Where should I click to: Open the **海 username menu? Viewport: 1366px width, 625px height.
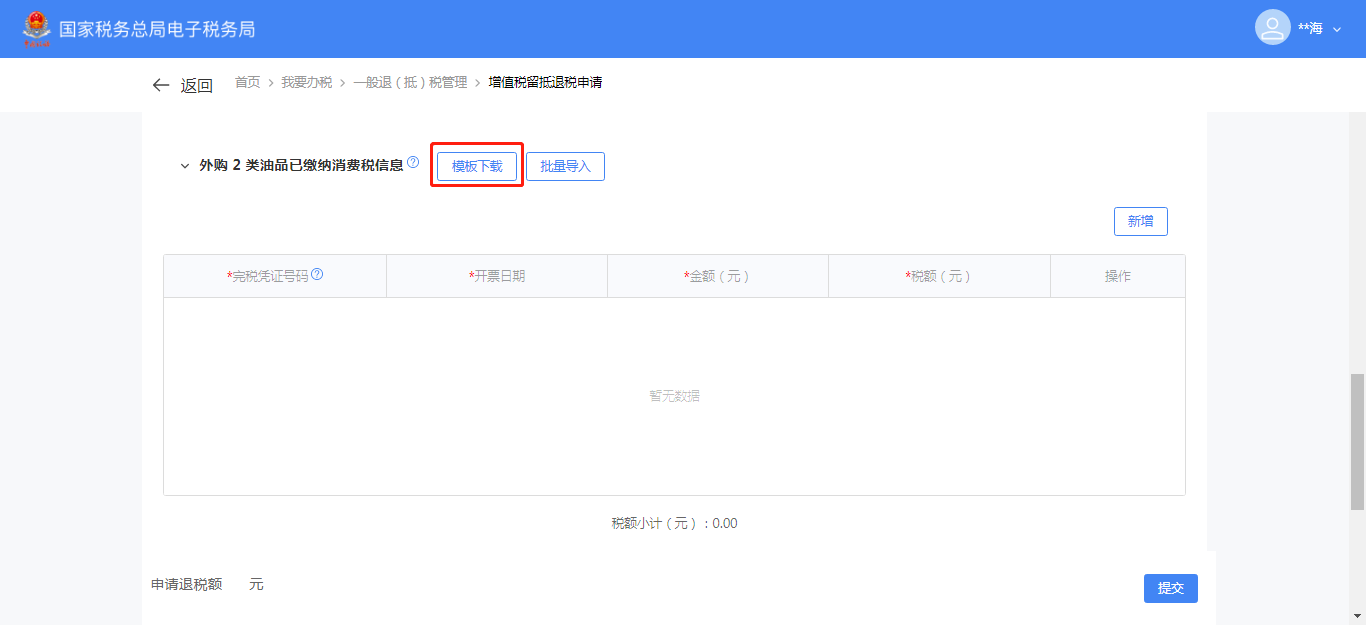tap(1310, 29)
